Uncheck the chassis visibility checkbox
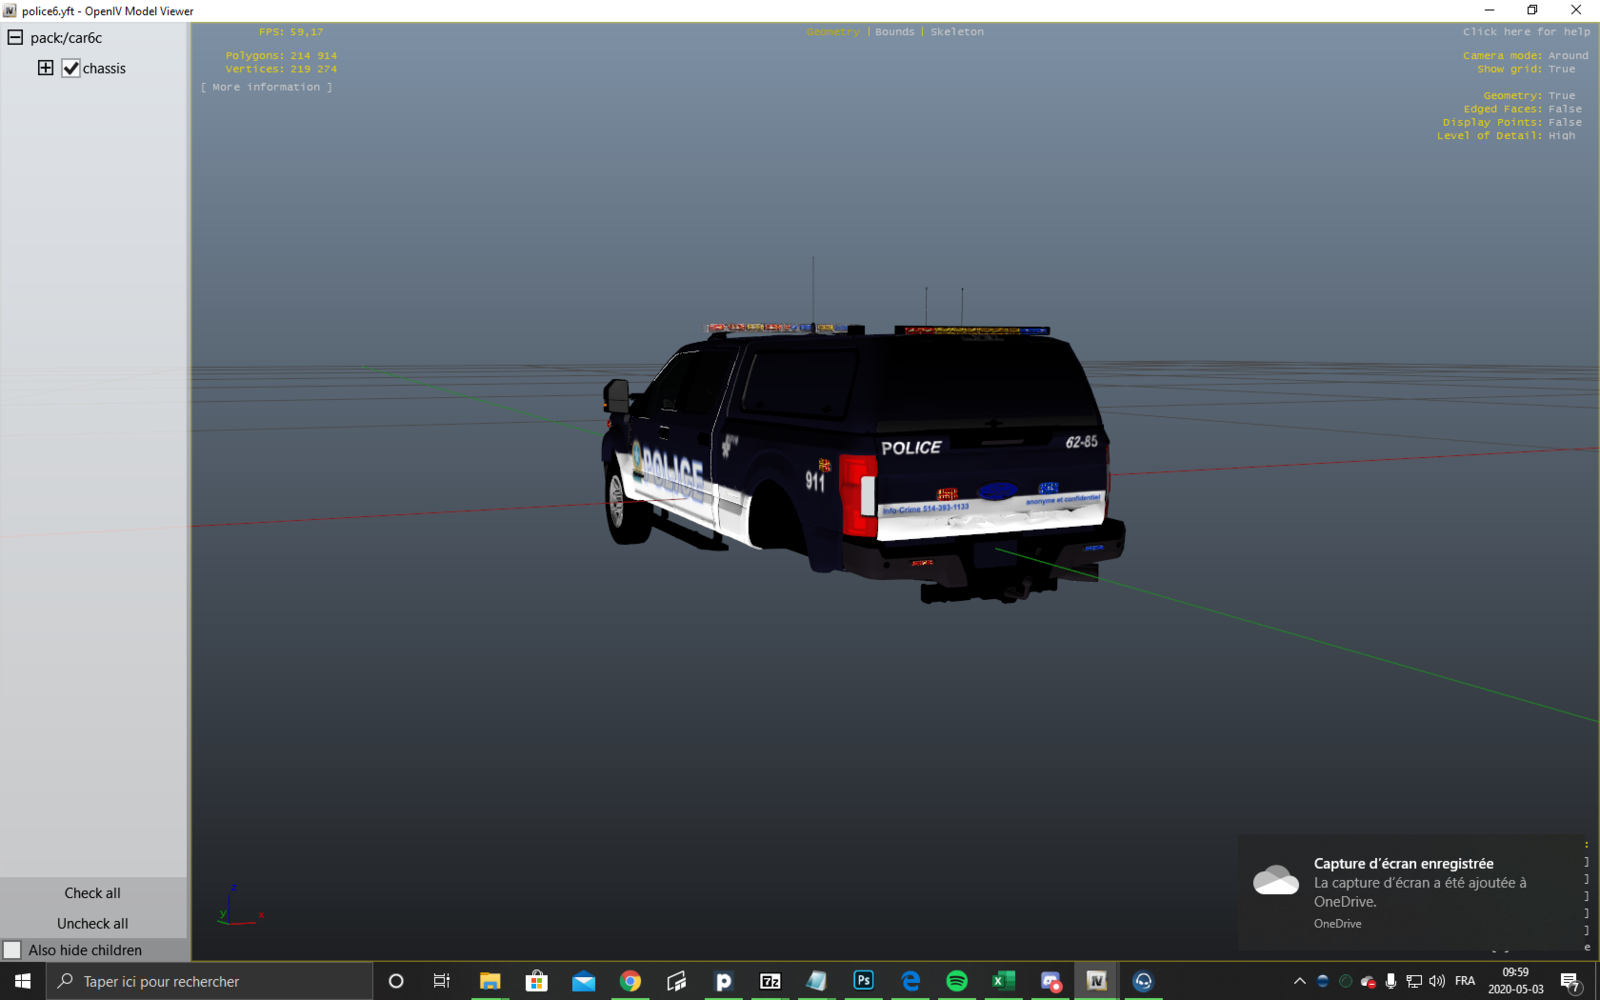This screenshot has width=1600, height=1000. pos(71,68)
